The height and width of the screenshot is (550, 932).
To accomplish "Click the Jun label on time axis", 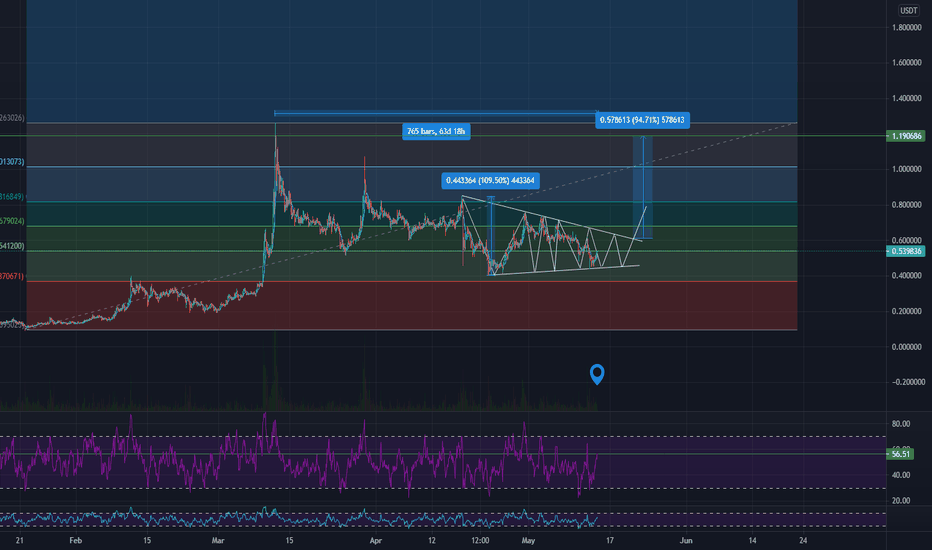I will [x=686, y=540].
